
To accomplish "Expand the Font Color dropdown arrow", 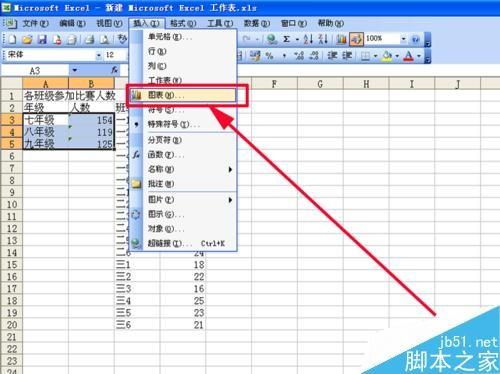I will pyautogui.click(x=419, y=56).
